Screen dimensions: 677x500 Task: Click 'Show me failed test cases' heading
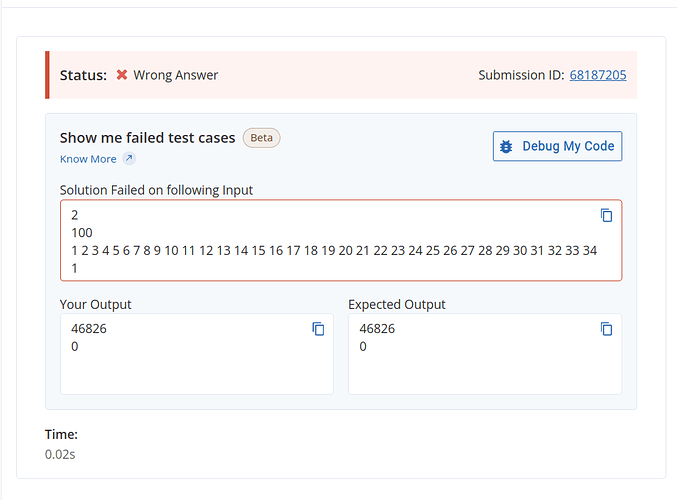pyautogui.click(x=147, y=138)
